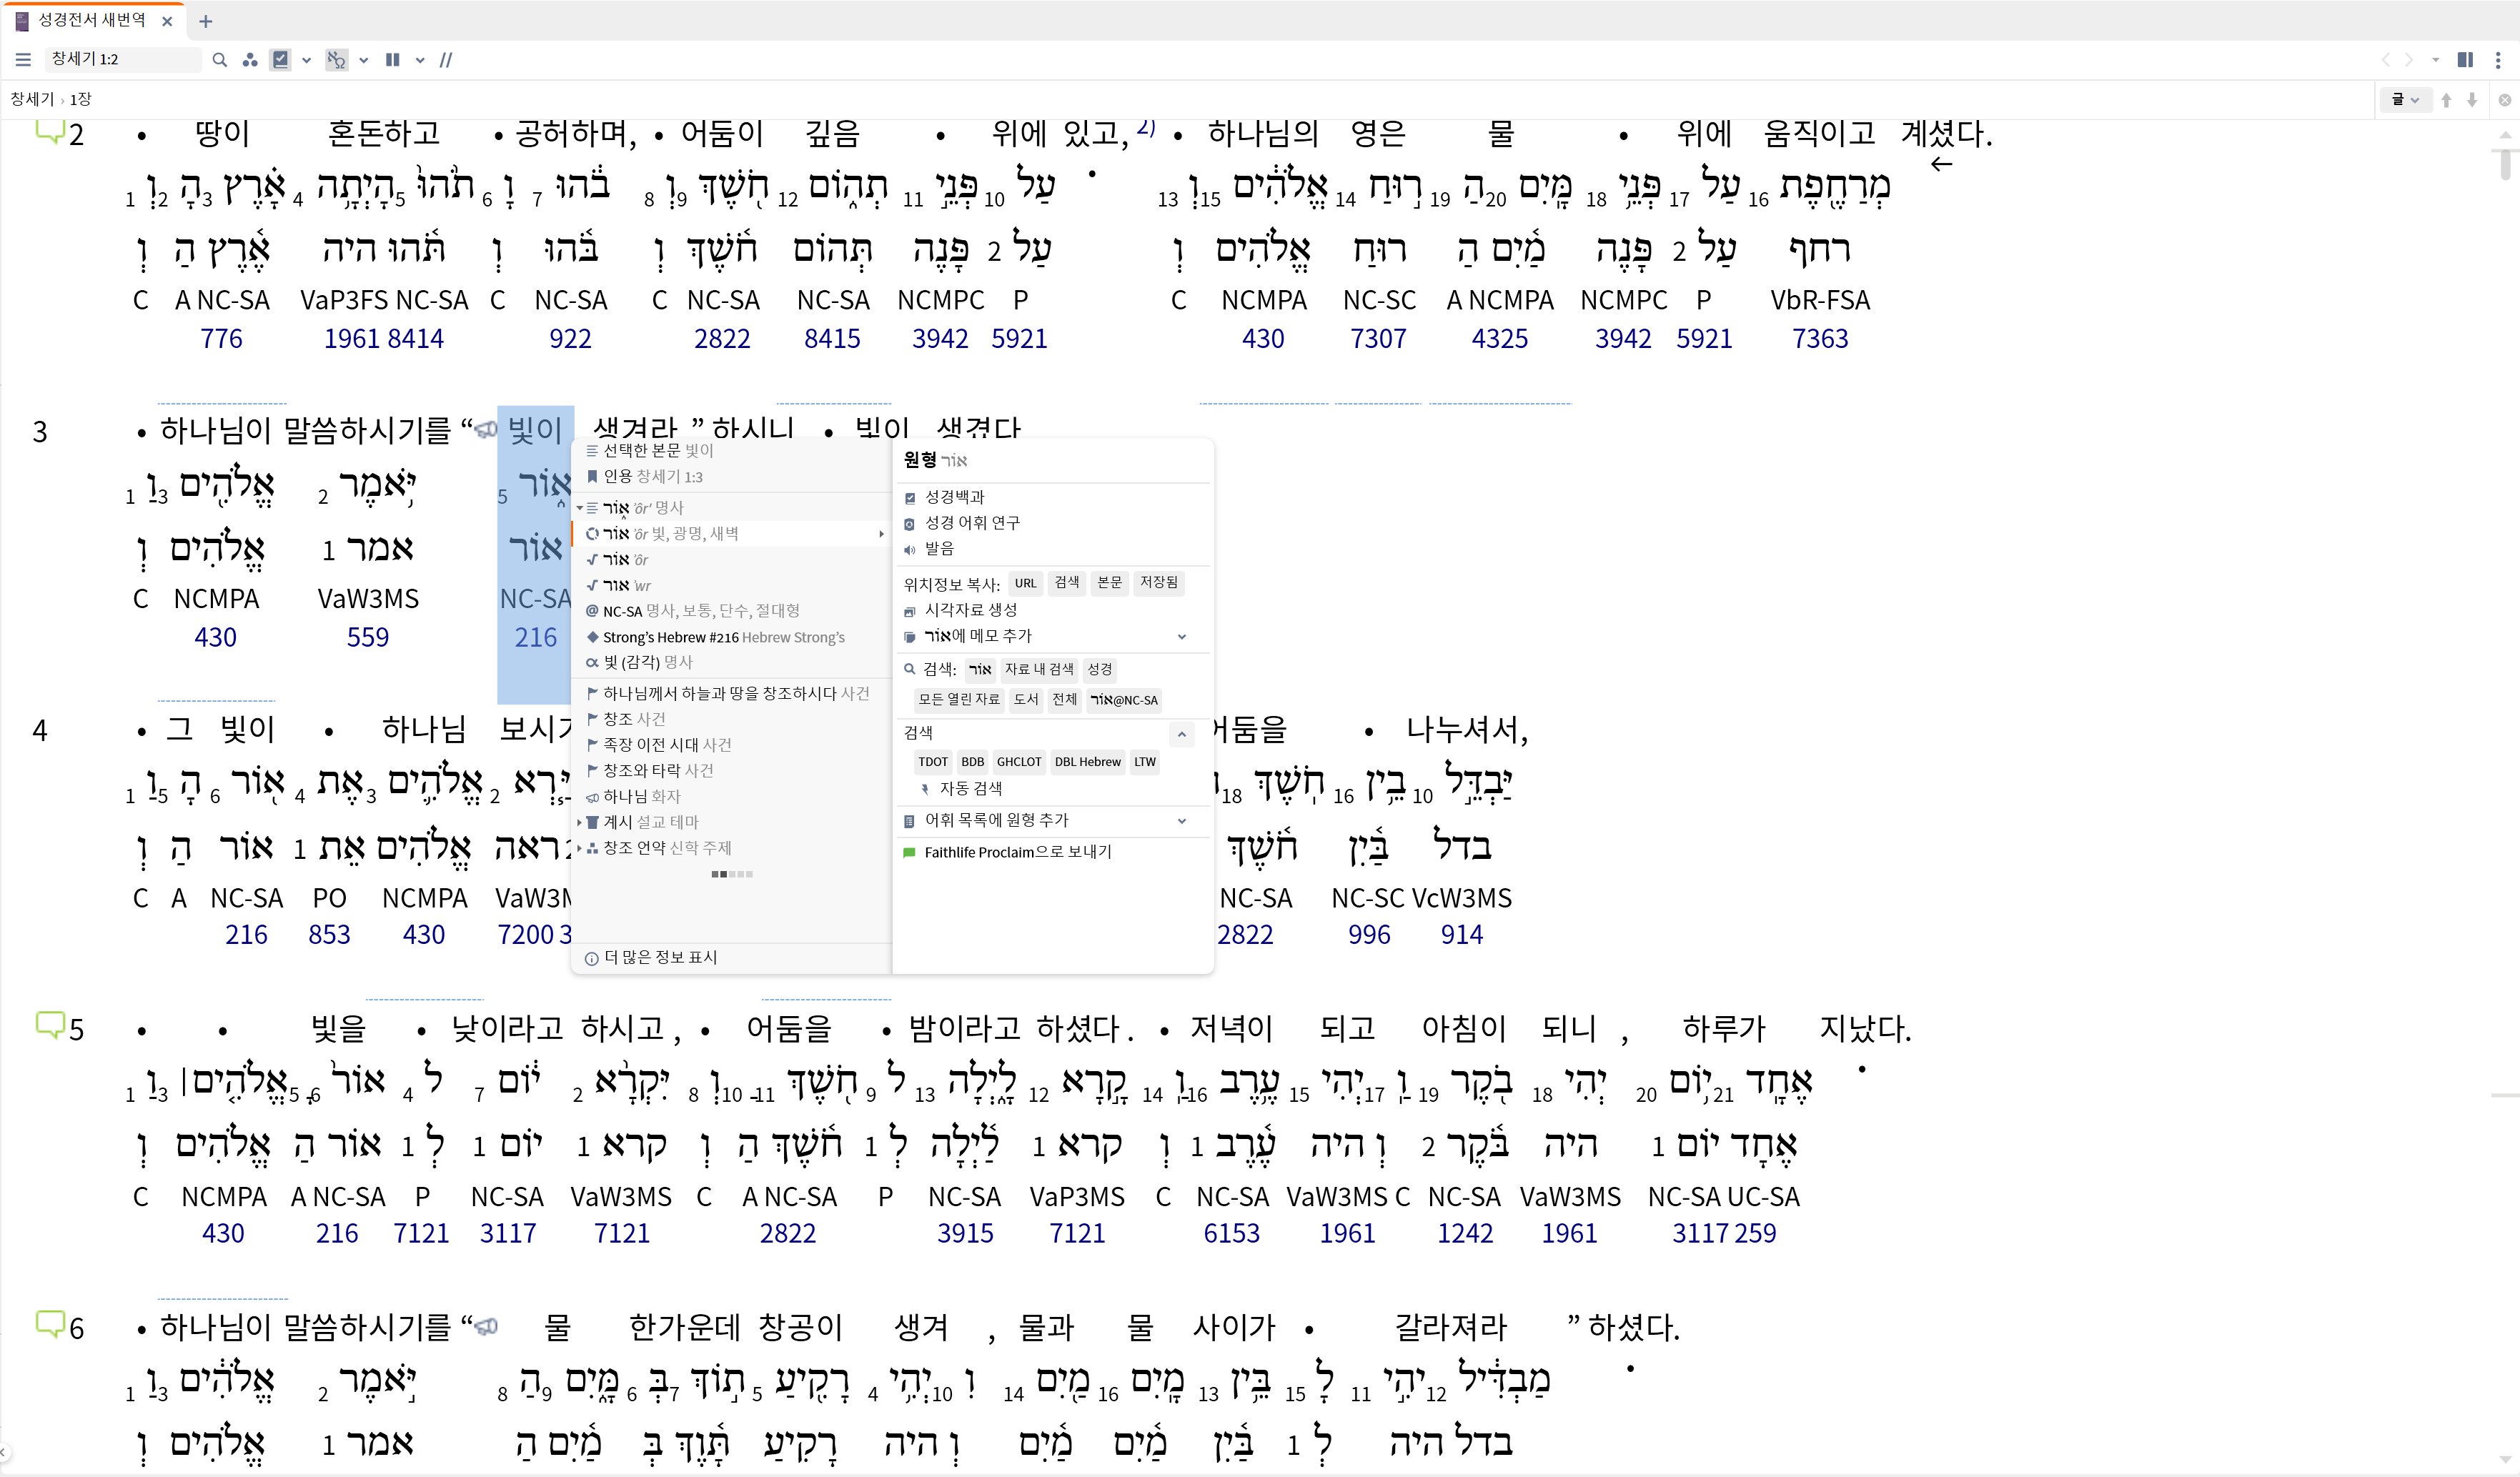Click the BDB lexicon button
This screenshot has height=1477, width=2520.
(x=973, y=762)
